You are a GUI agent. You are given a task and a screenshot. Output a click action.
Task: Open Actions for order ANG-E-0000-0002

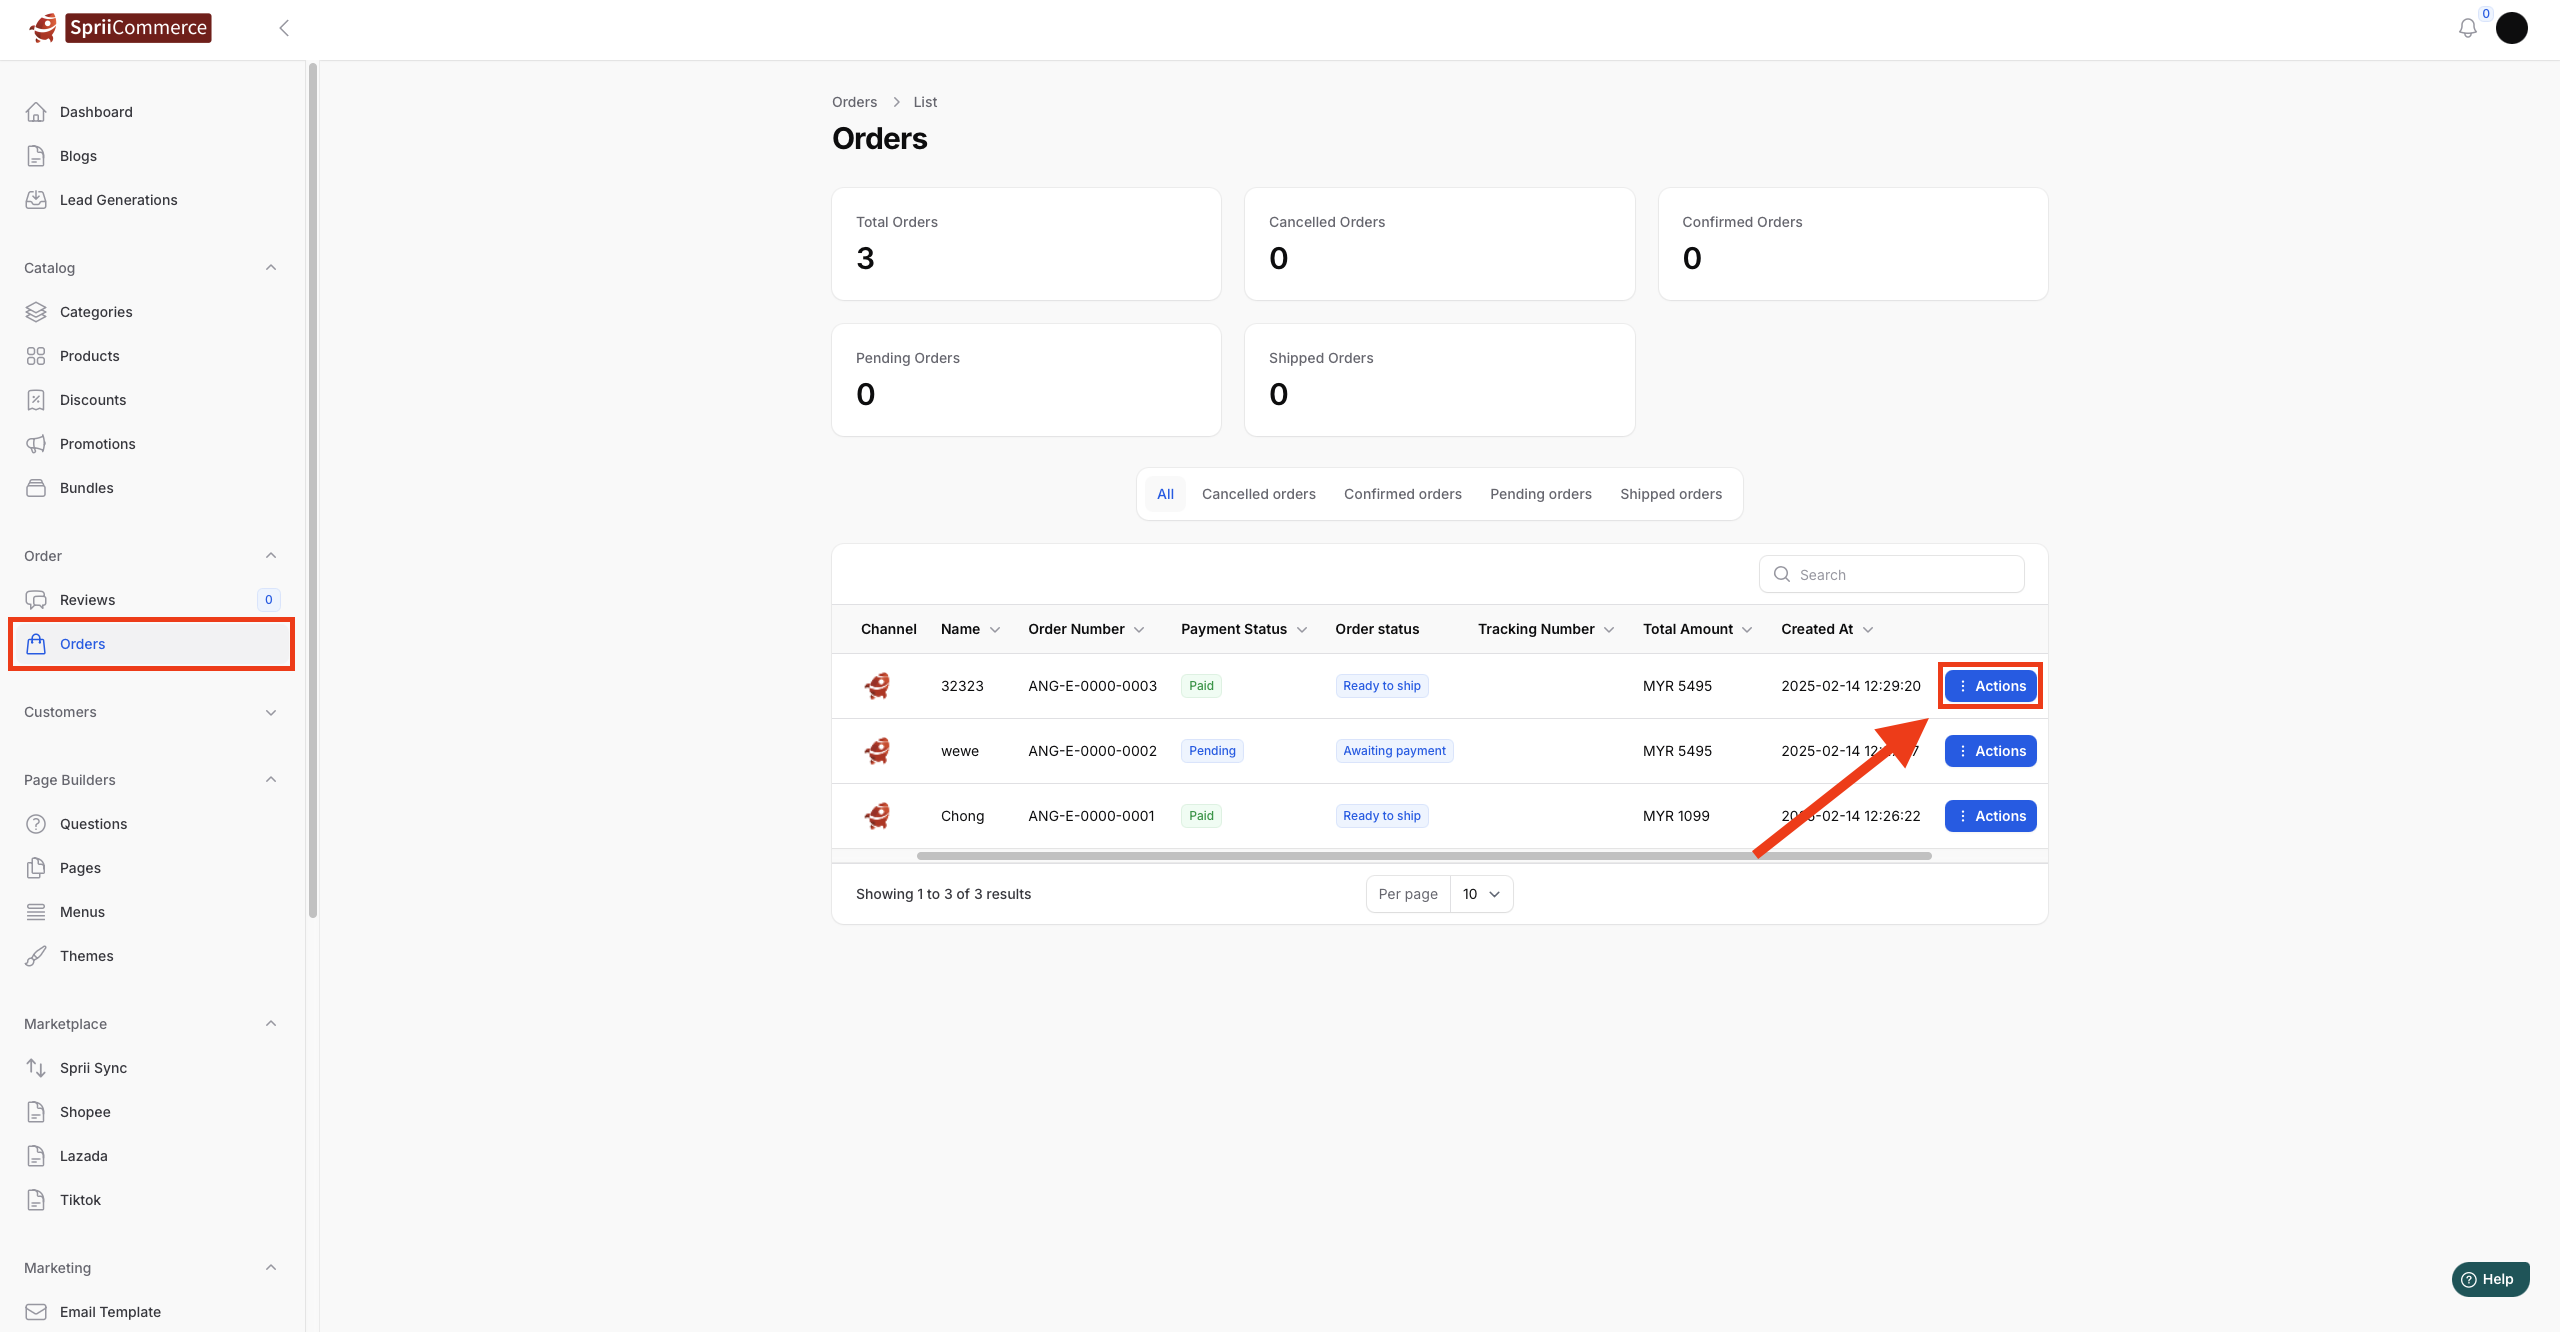tap(1990, 751)
